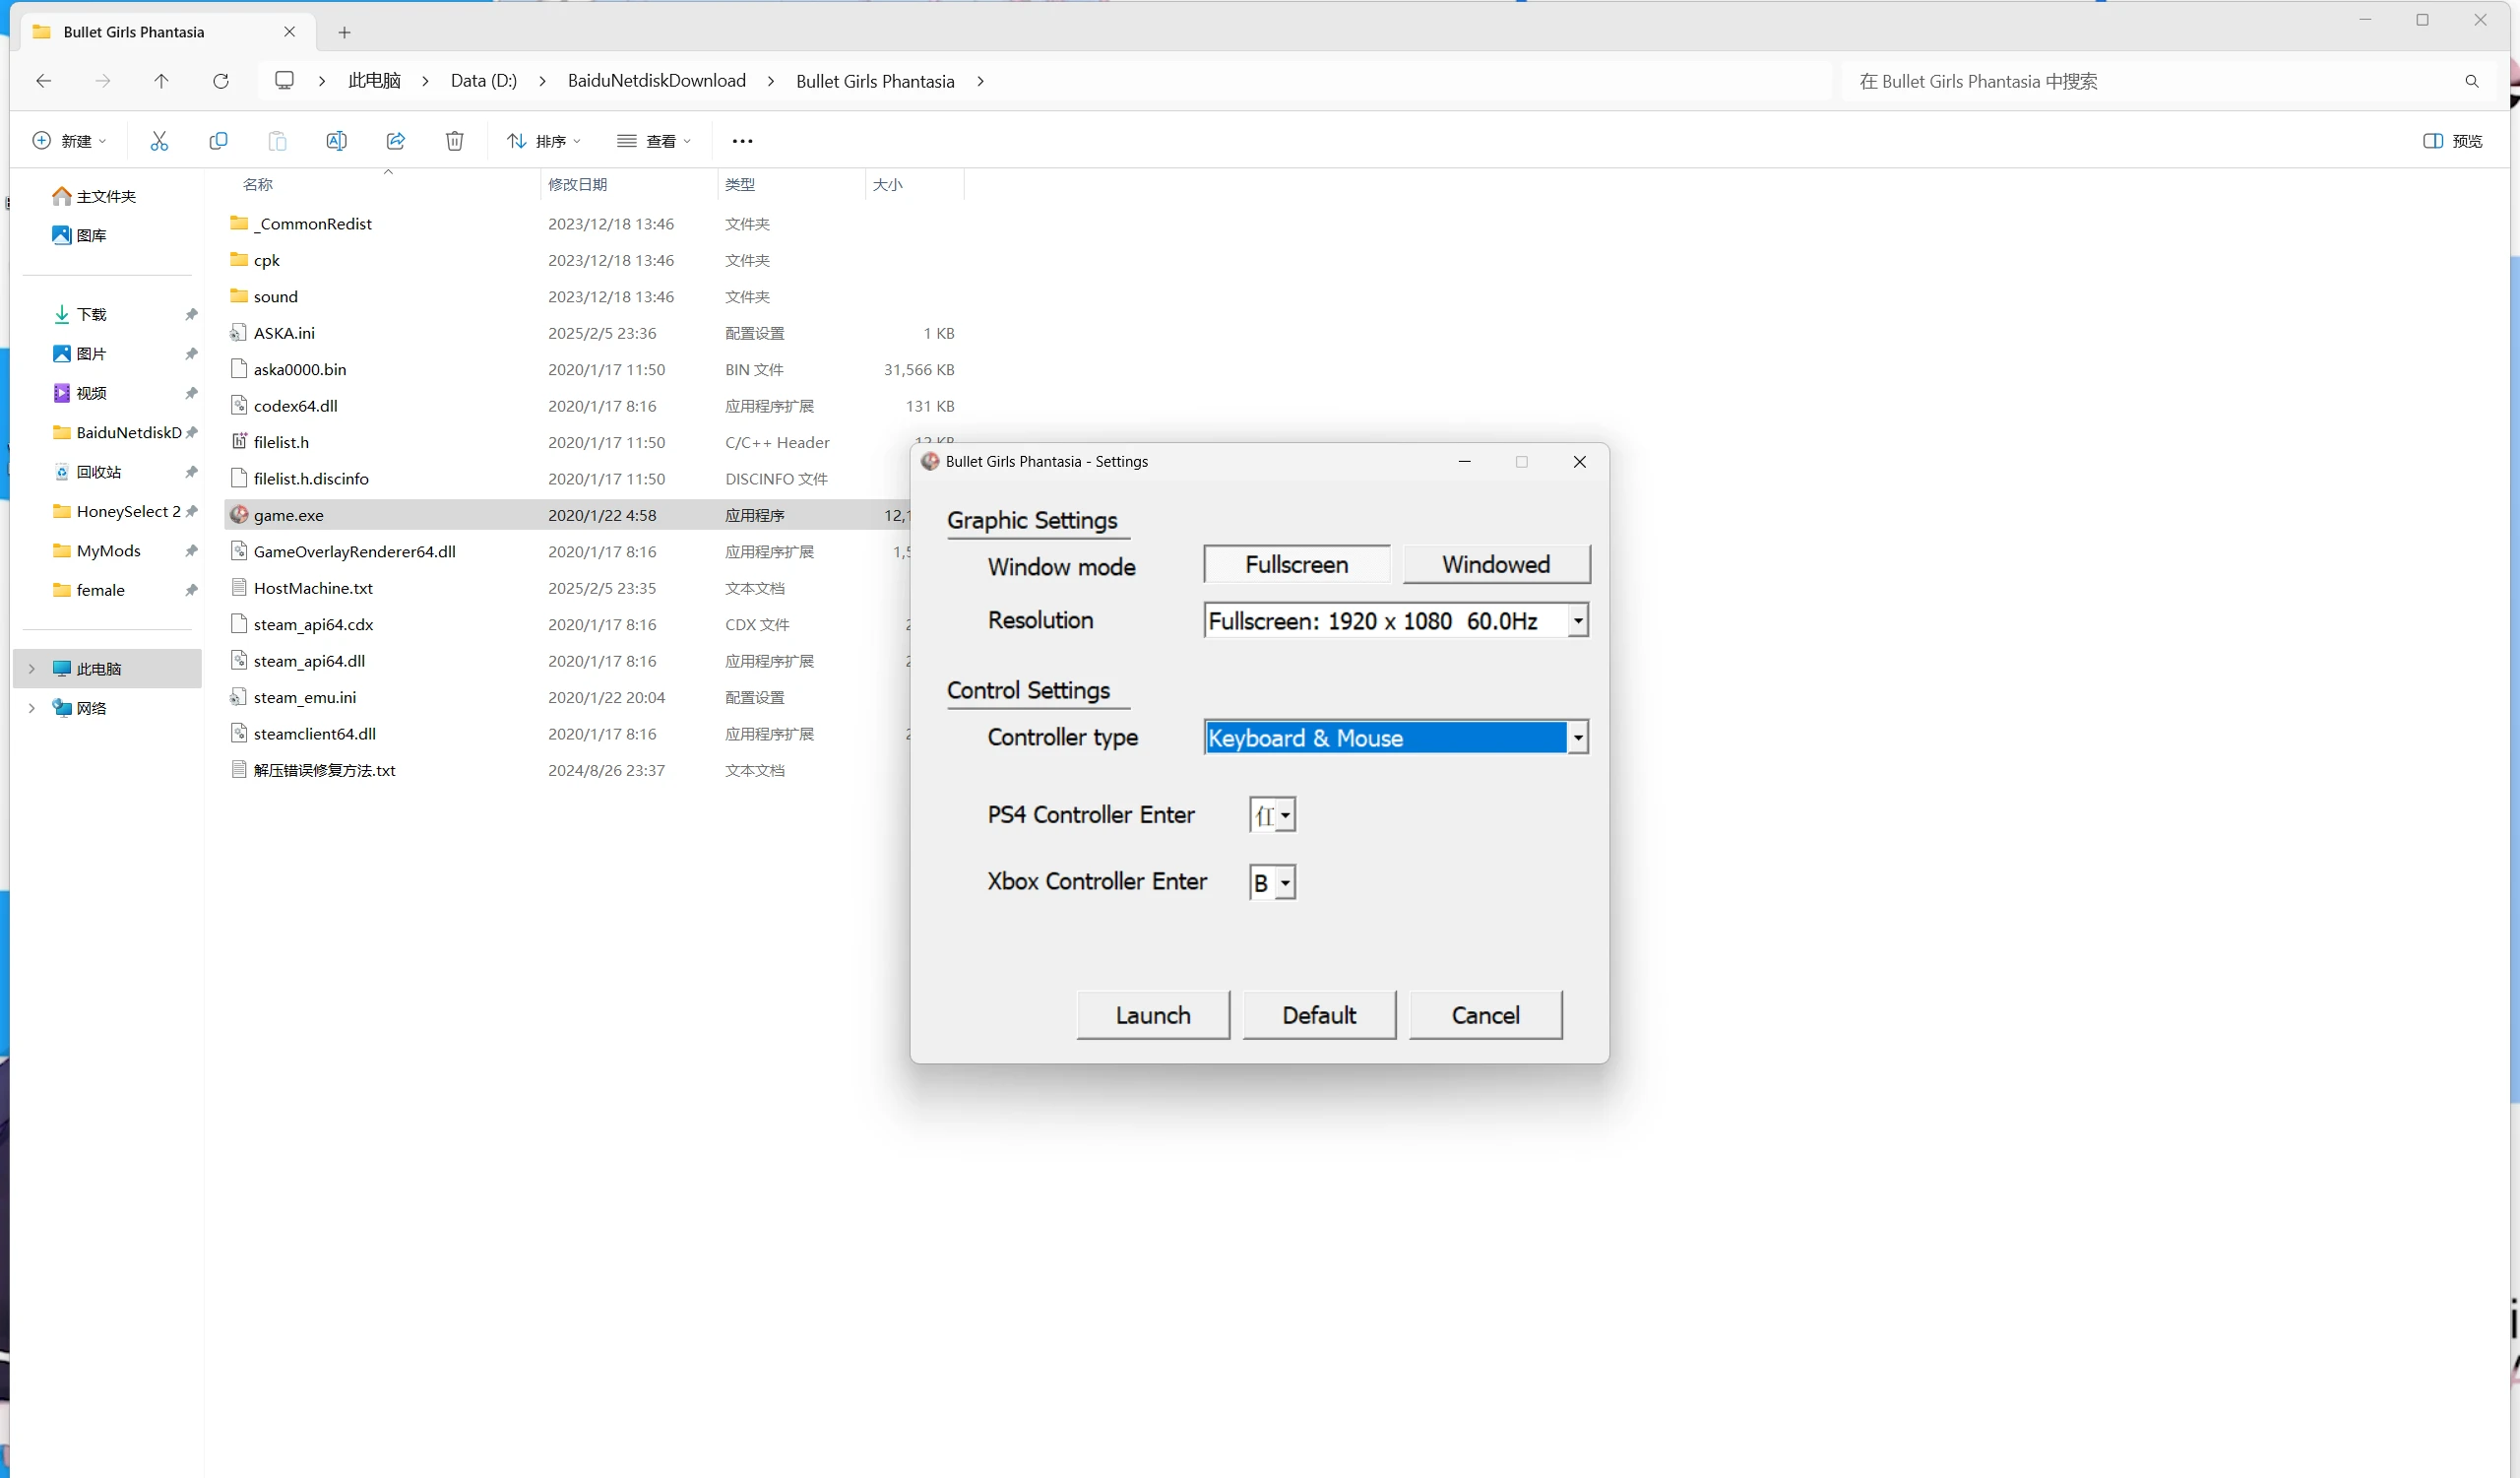Open a new Explorer tab with plus
Screen dimensions: 2520x1478
click(344, 32)
